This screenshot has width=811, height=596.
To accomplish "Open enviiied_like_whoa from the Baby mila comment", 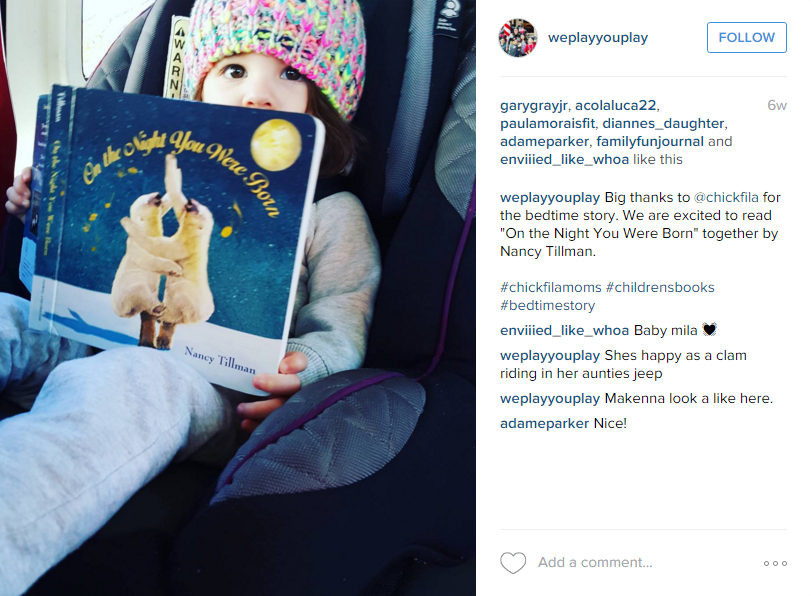I will [x=564, y=331].
